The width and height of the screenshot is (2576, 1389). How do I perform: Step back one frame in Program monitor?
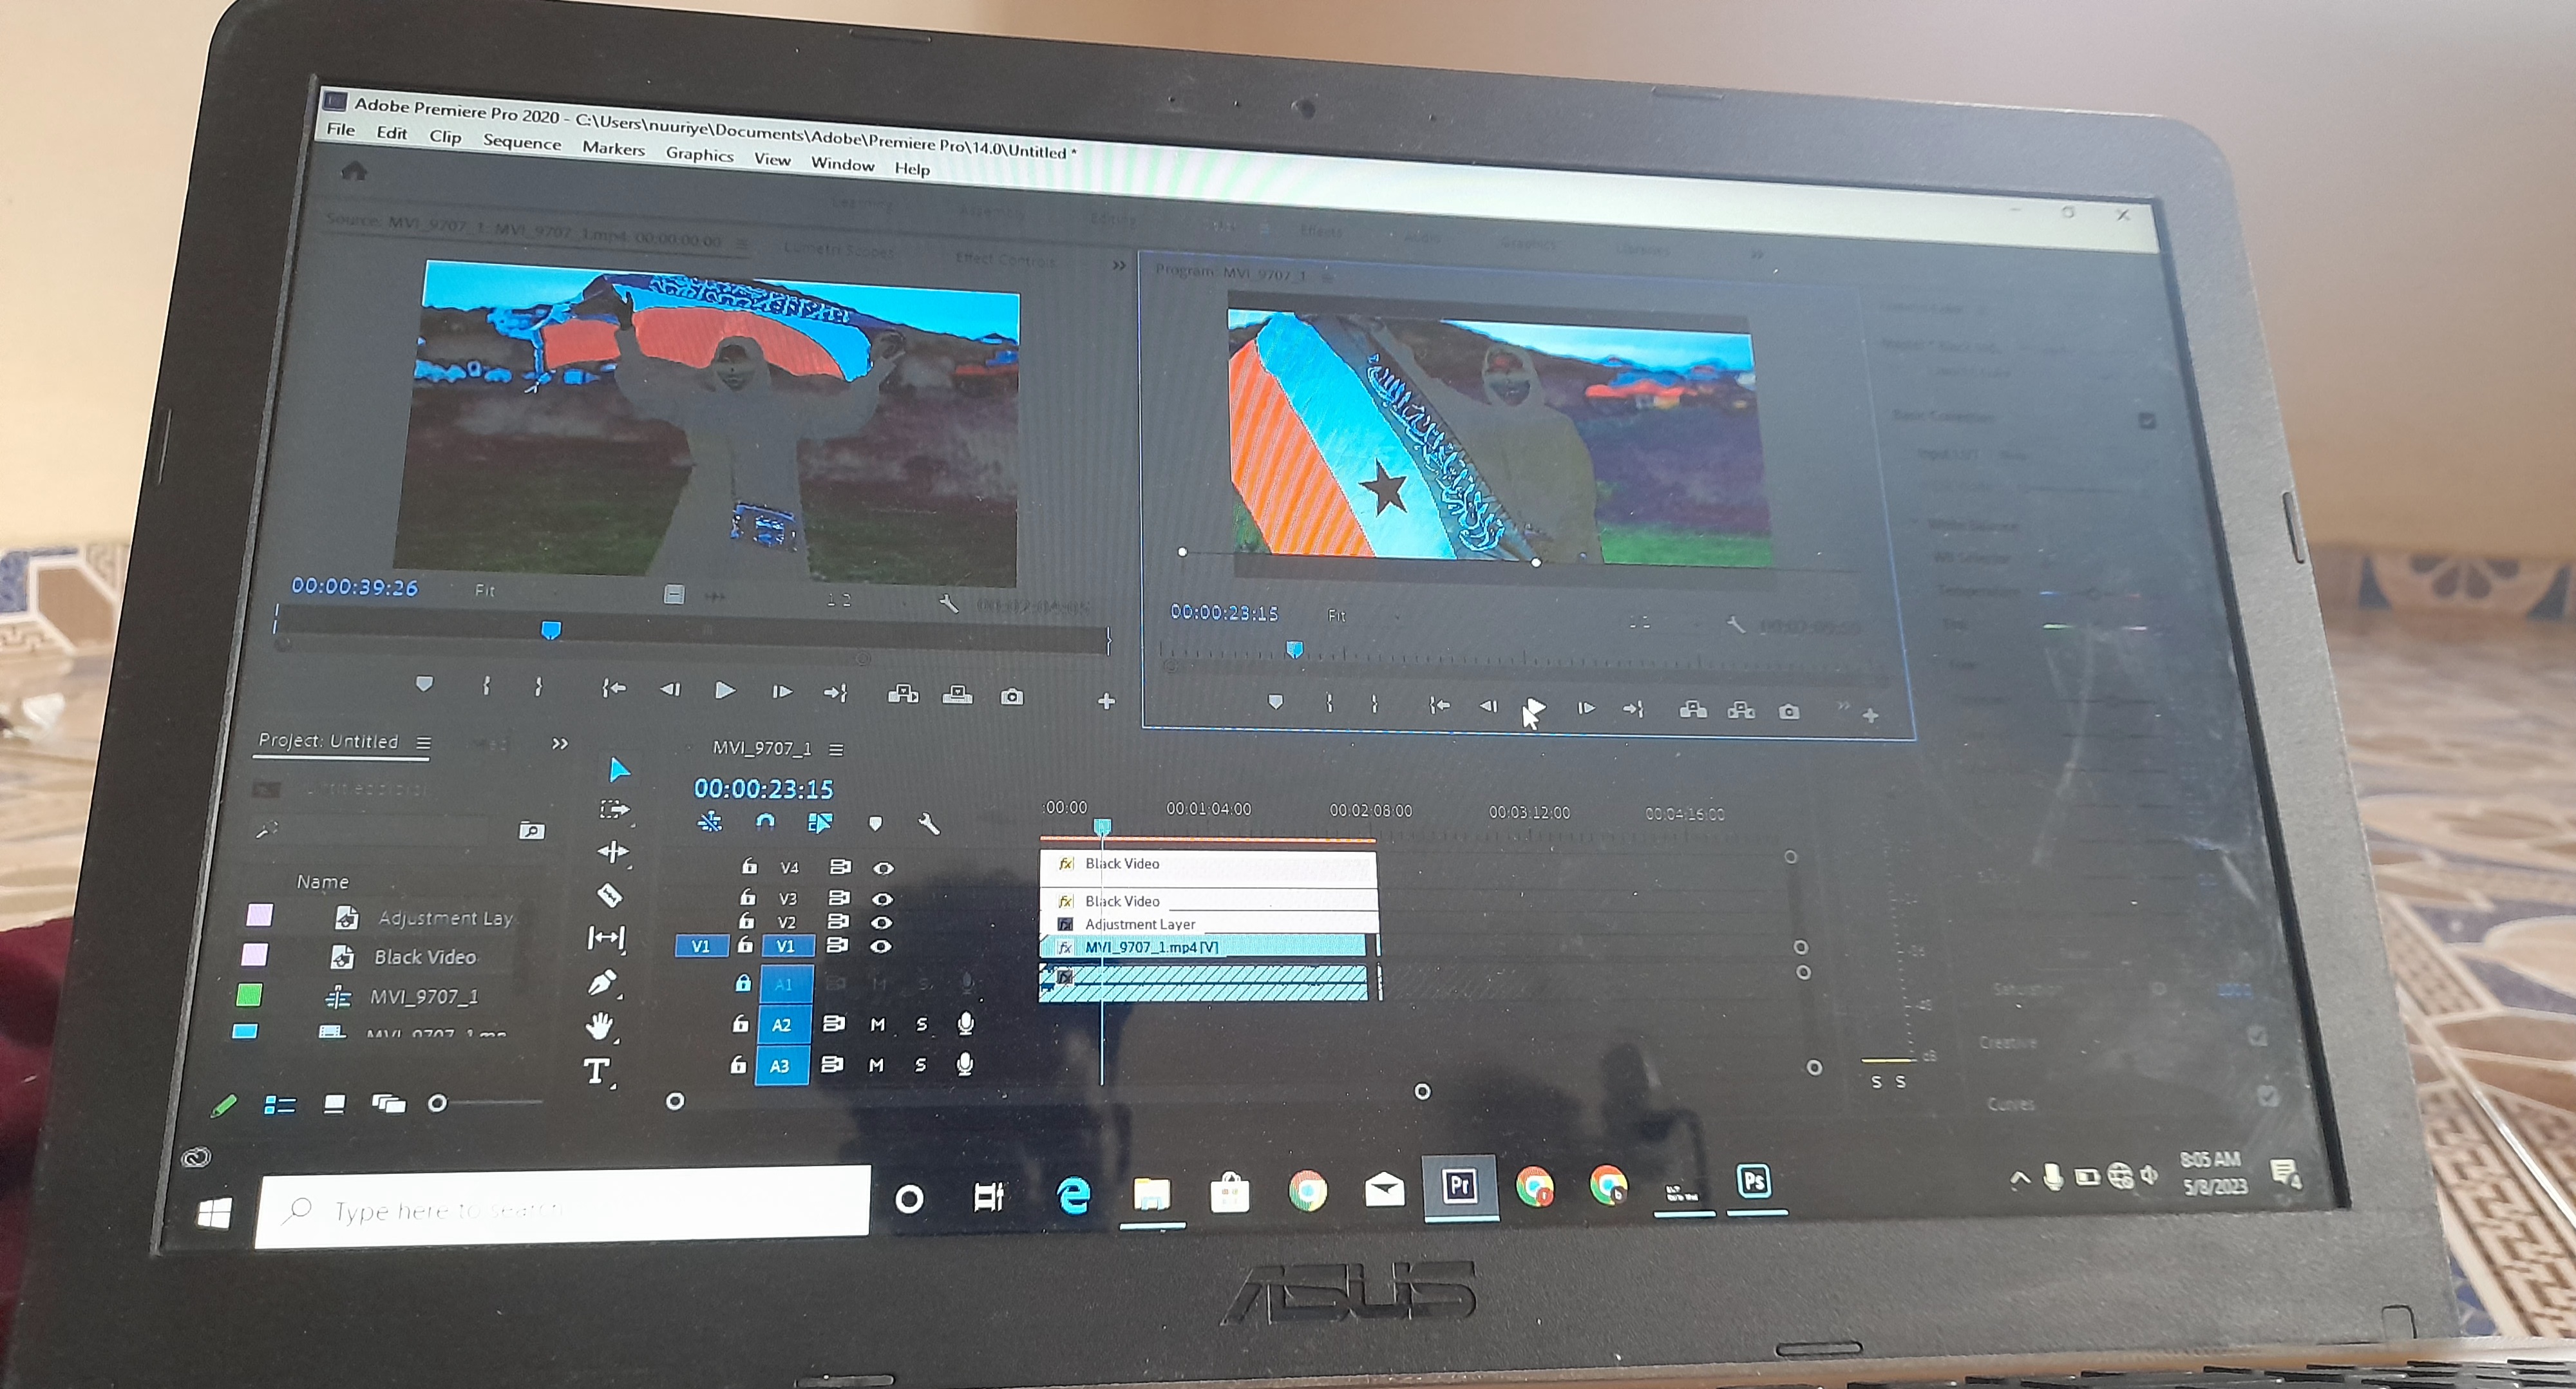pos(1488,706)
